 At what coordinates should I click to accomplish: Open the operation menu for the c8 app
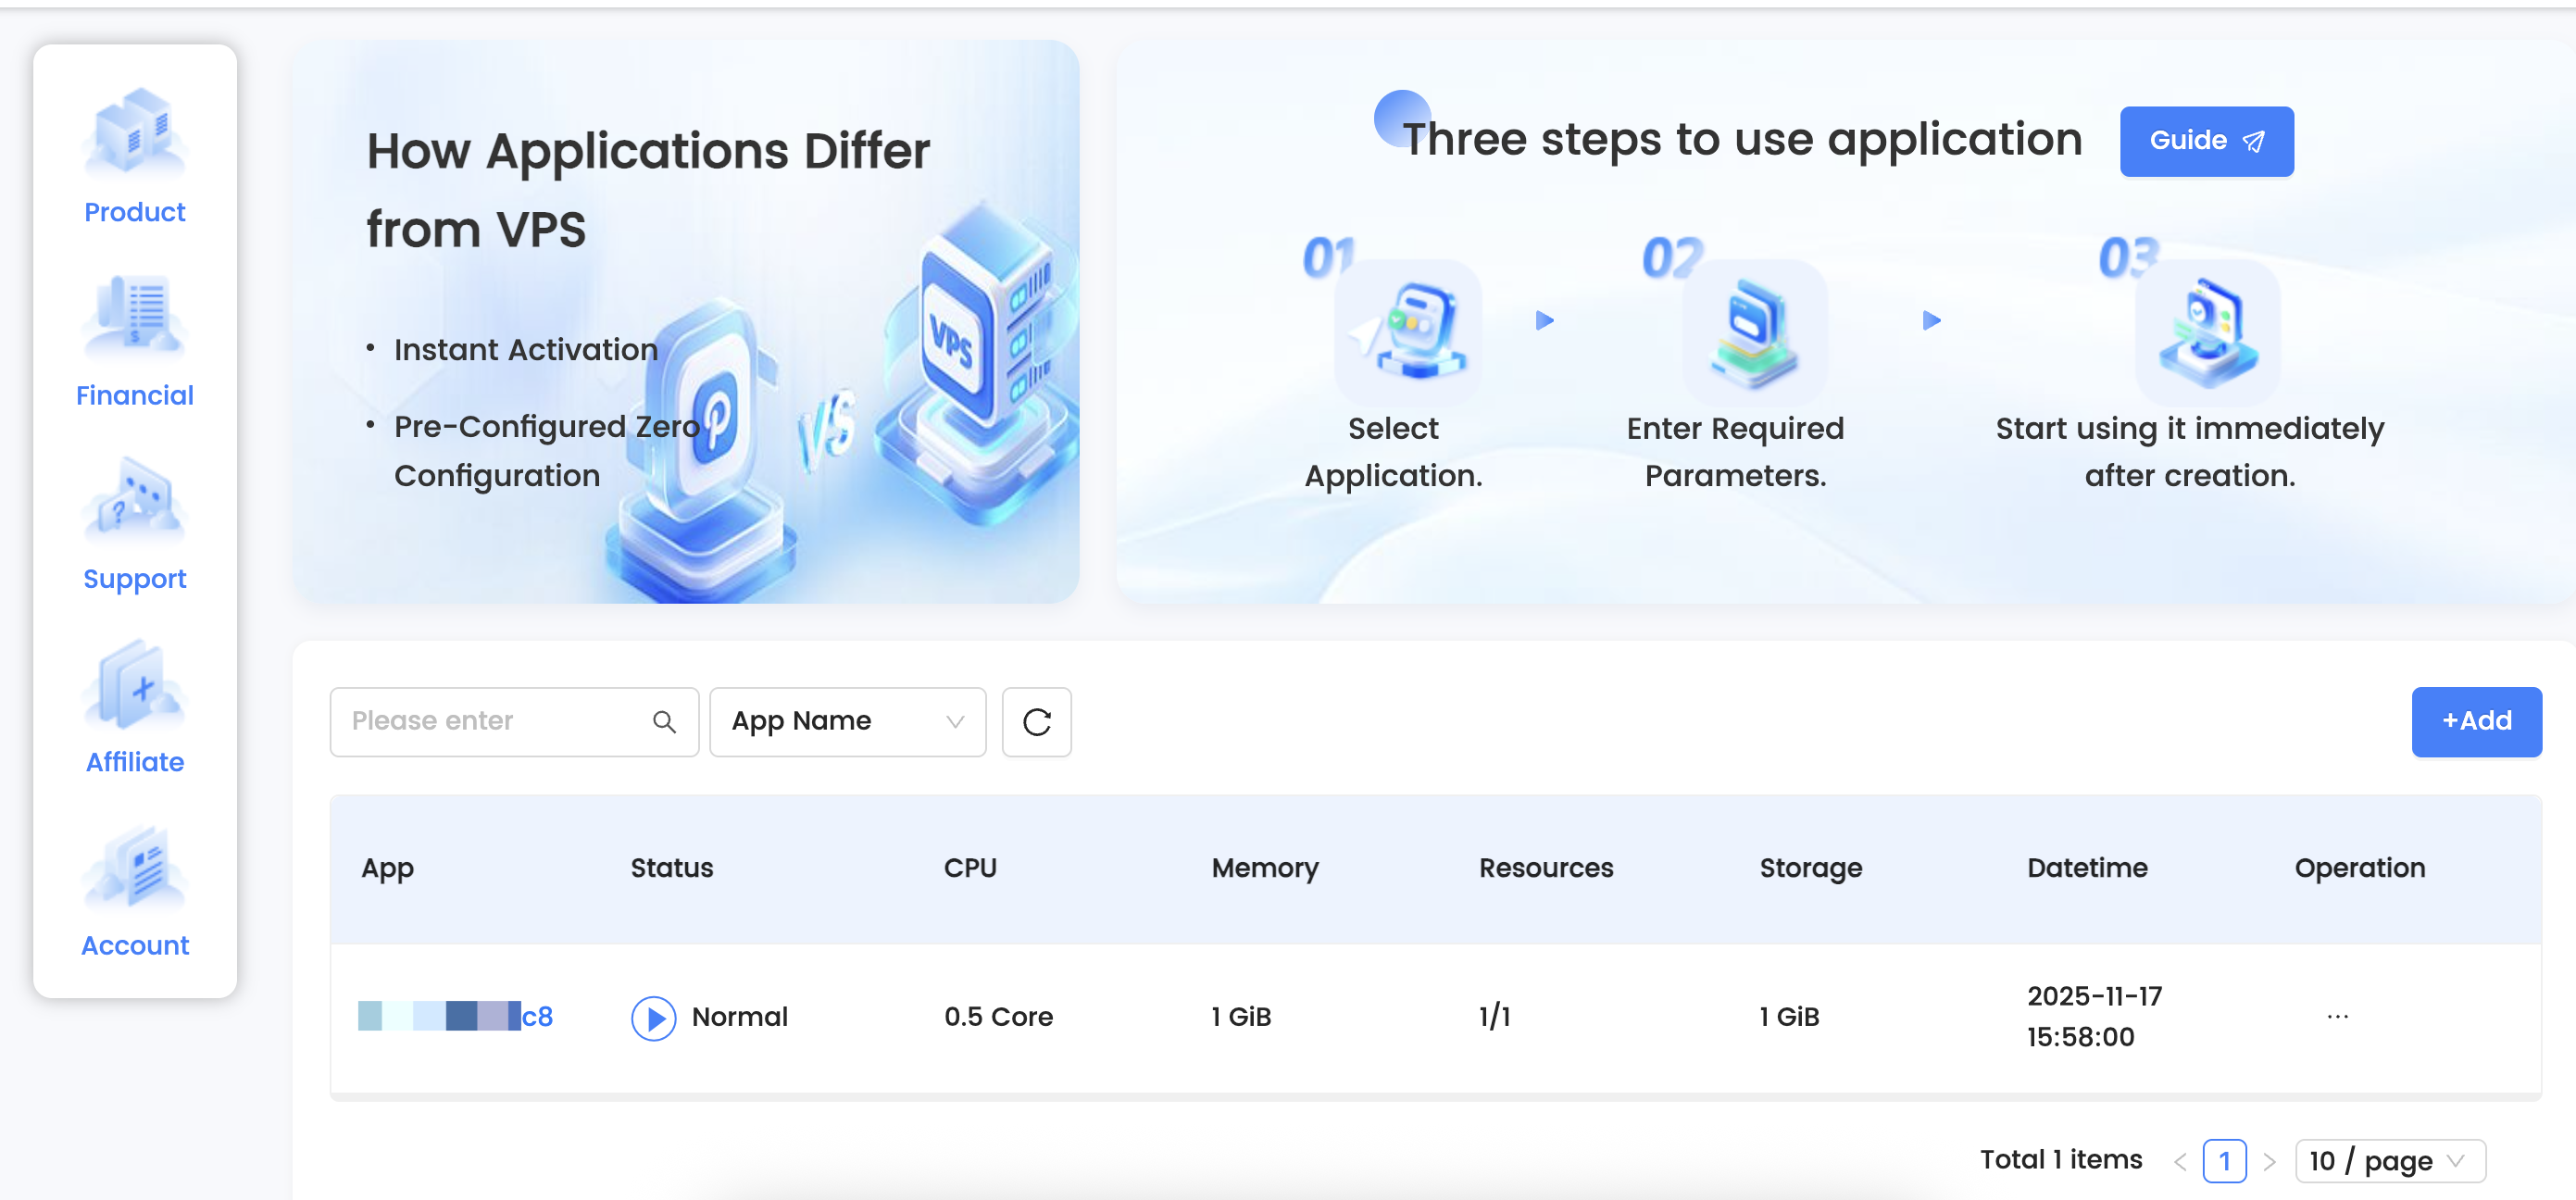click(x=2337, y=1016)
